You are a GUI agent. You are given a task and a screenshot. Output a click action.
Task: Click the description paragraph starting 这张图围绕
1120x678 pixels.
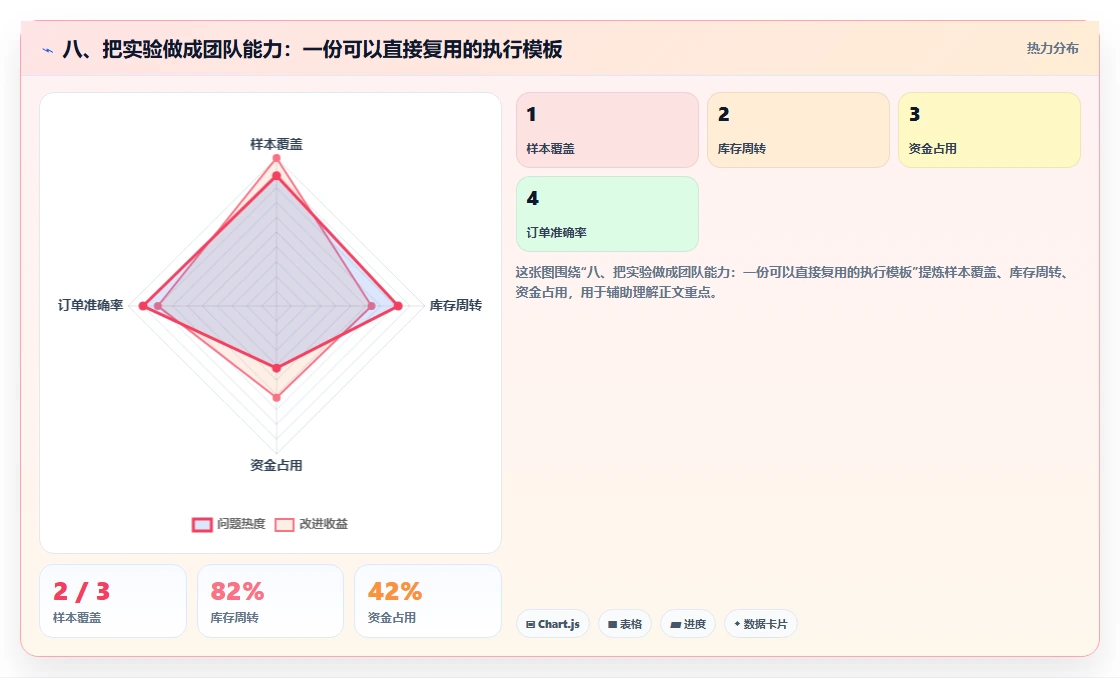[793, 282]
